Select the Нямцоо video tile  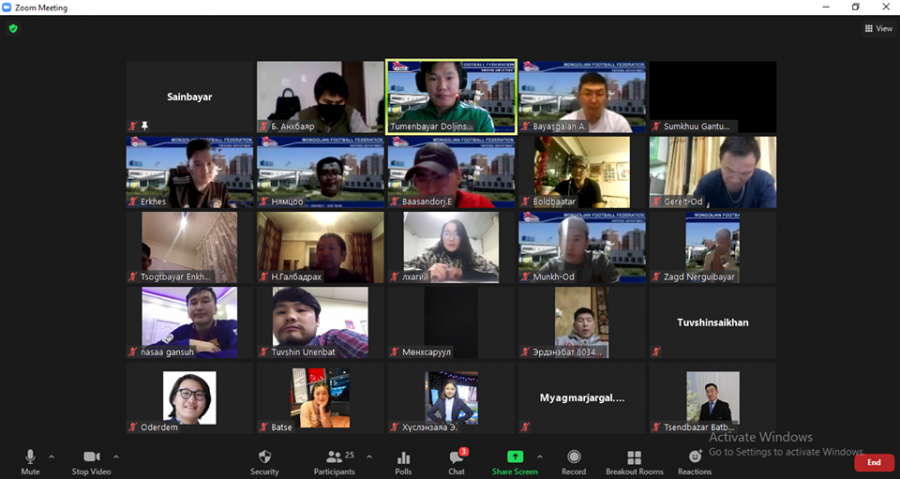320,172
